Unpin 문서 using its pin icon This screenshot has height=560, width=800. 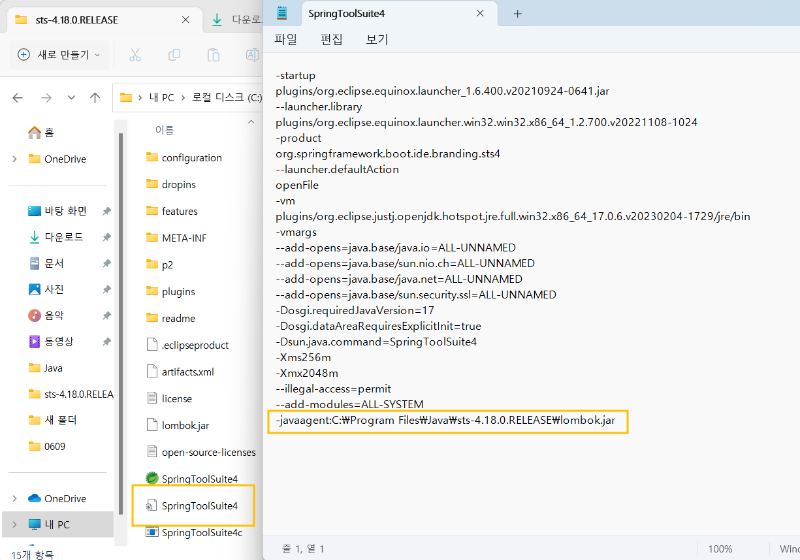[106, 263]
